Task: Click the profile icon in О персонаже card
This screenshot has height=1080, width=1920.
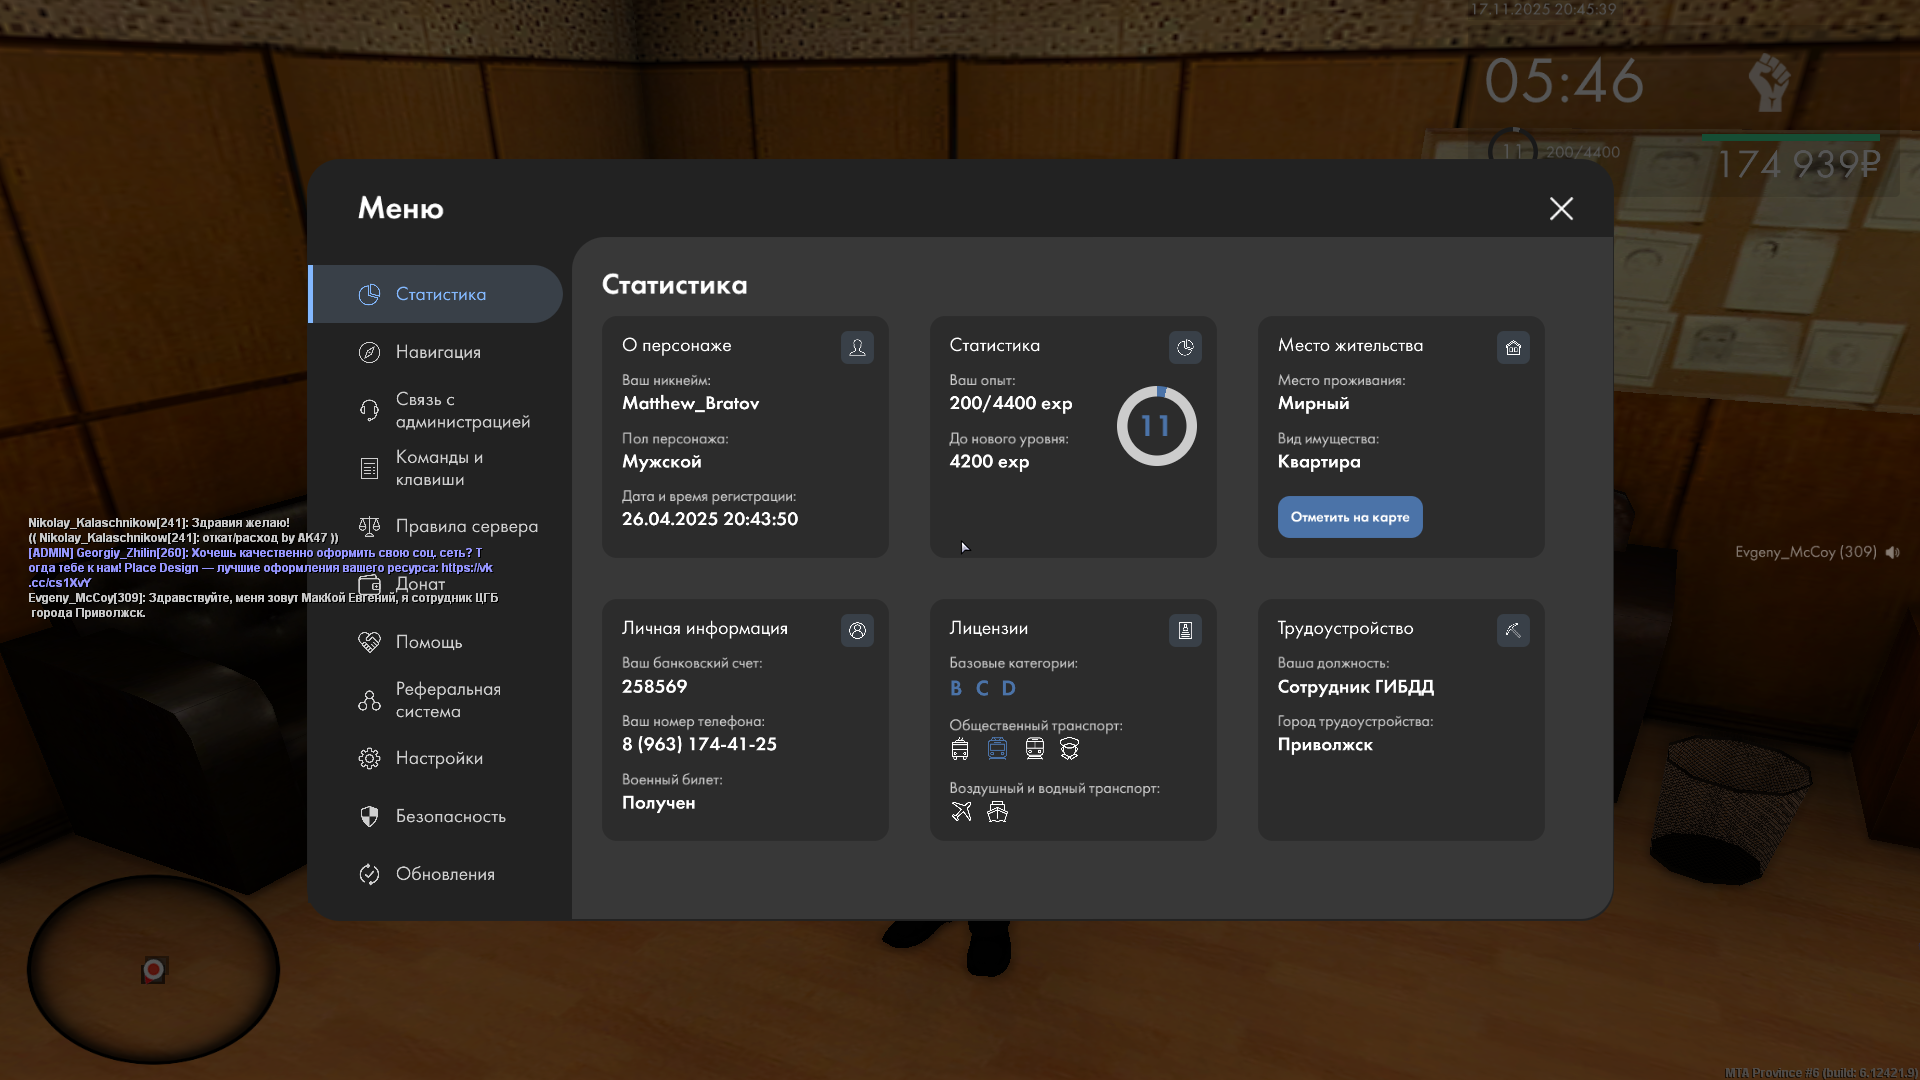Action: point(857,347)
